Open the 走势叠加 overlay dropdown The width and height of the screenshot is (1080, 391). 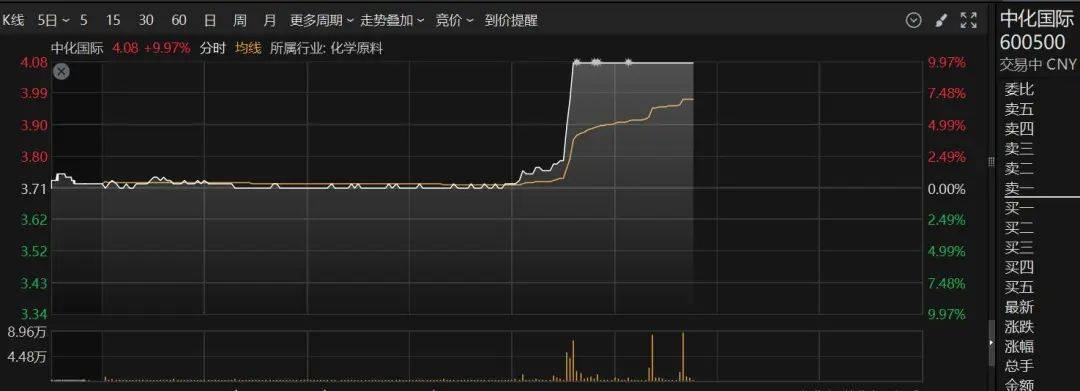392,21
